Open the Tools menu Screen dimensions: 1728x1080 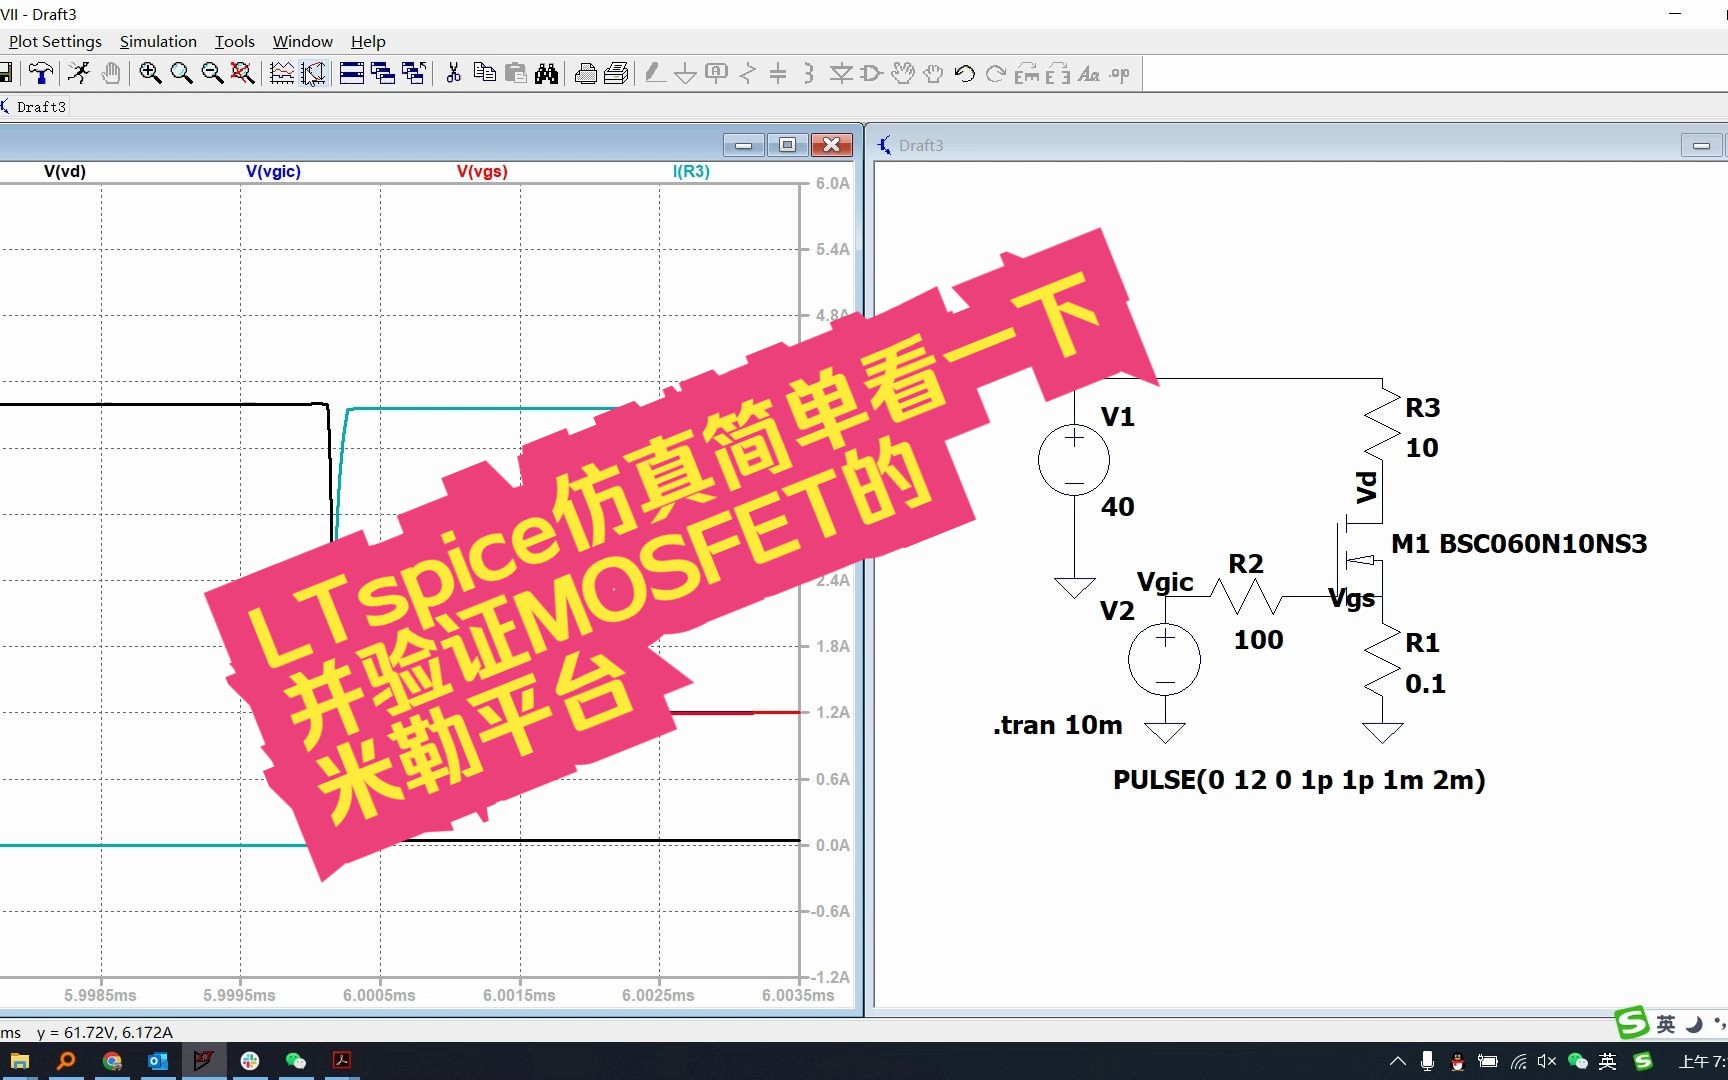tap(235, 41)
